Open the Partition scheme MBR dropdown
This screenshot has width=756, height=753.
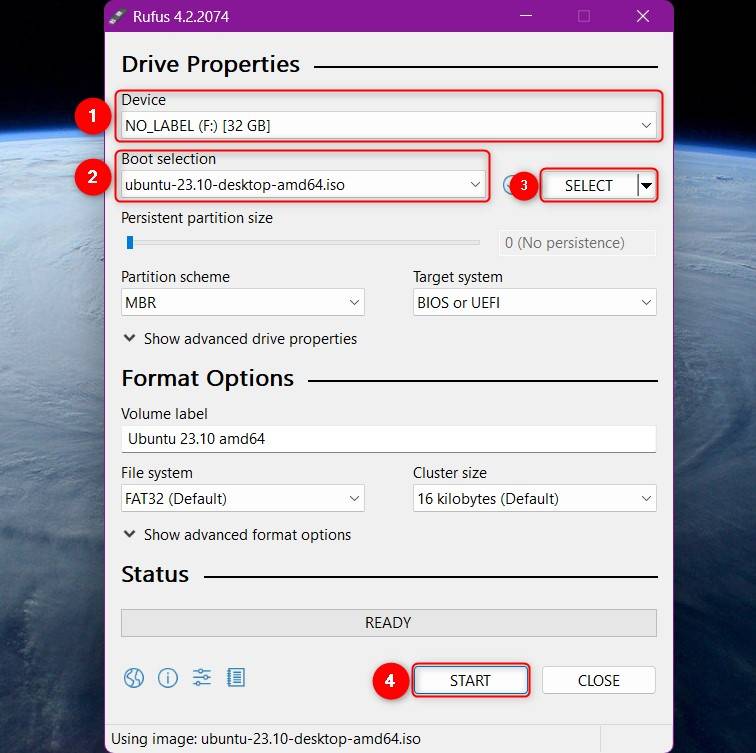pos(242,302)
